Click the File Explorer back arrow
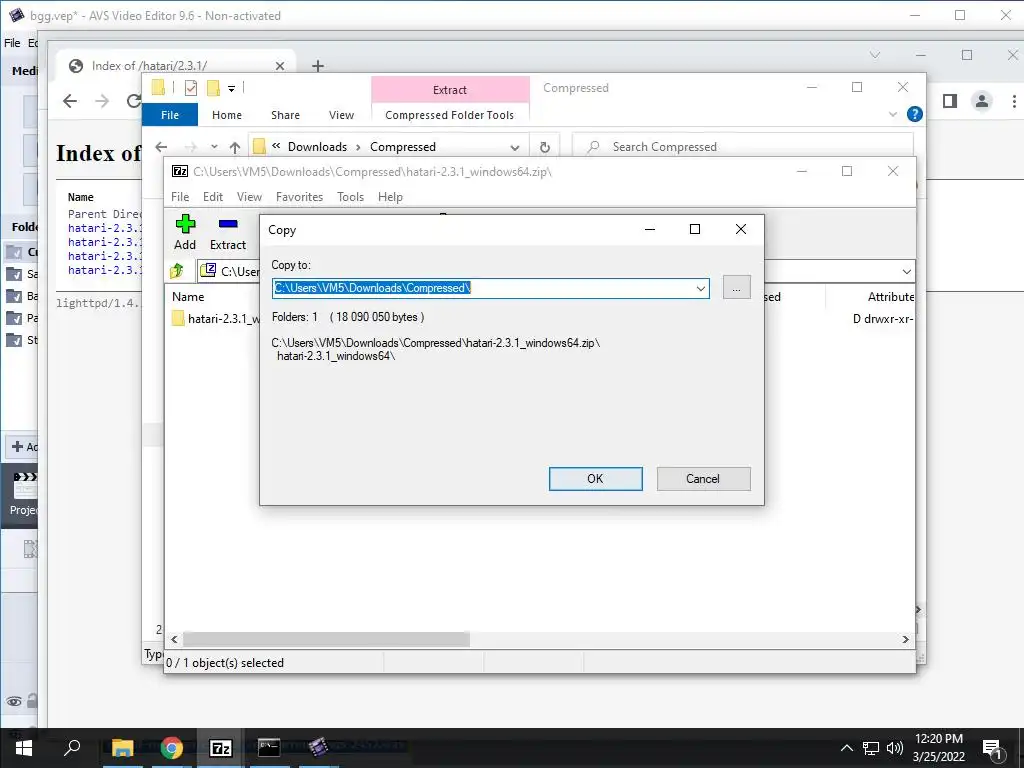Screen dimensions: 1024x768 161,147
